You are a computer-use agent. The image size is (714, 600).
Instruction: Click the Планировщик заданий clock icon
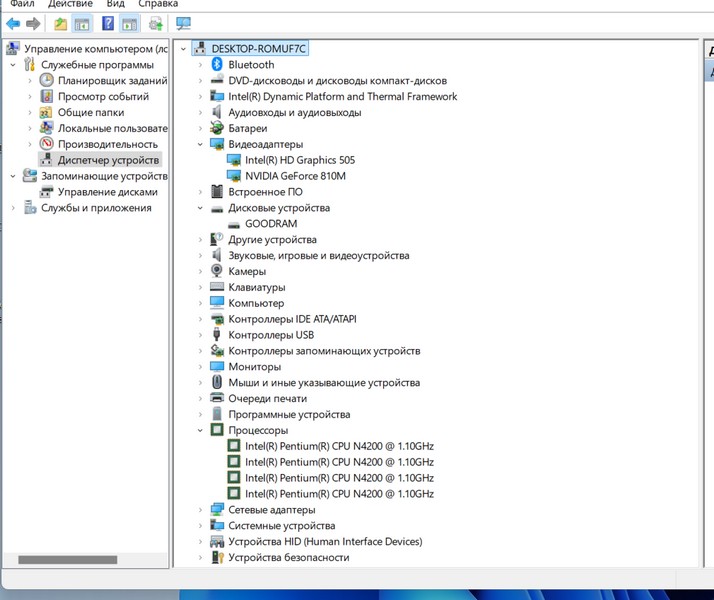click(47, 81)
